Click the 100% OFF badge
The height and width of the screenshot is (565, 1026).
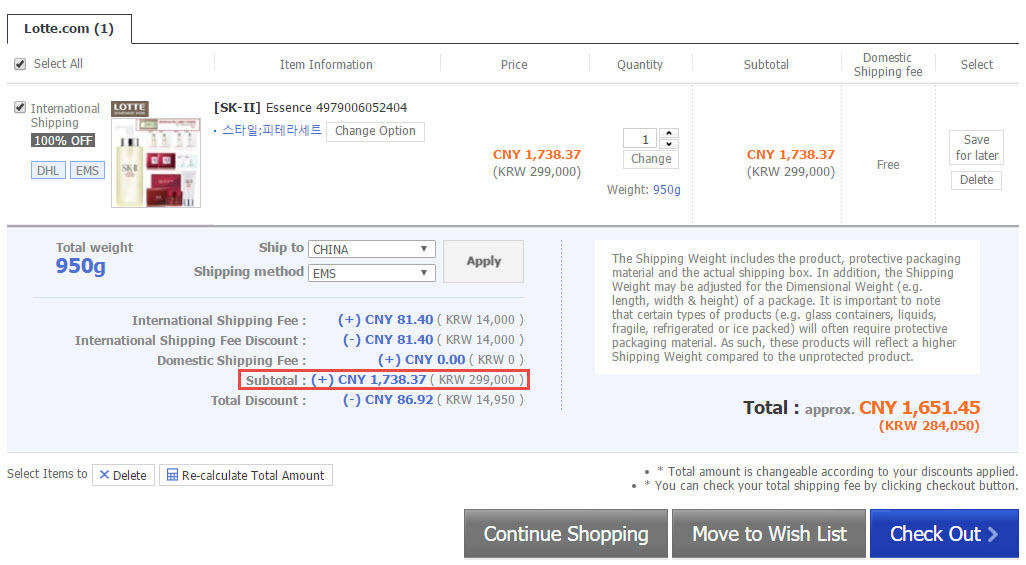coord(63,141)
